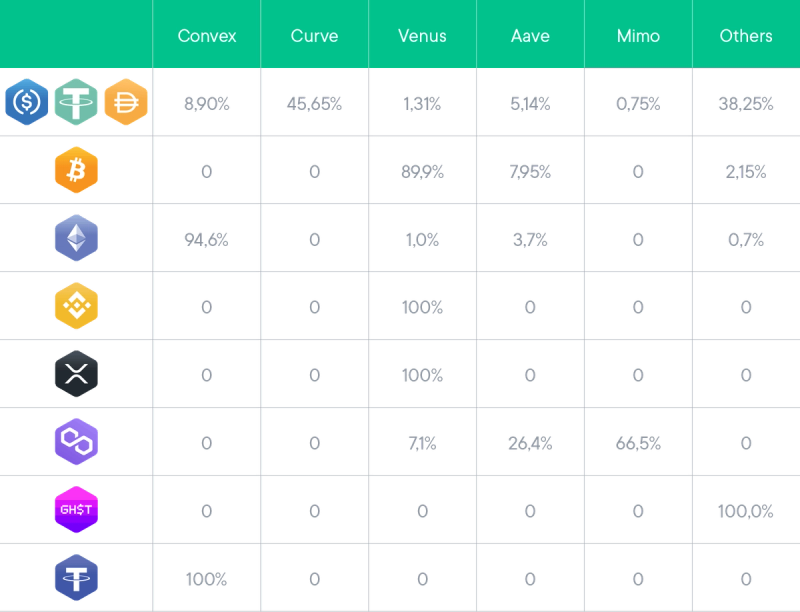
Task: Click the magenta GHST icon
Action: click(77, 509)
